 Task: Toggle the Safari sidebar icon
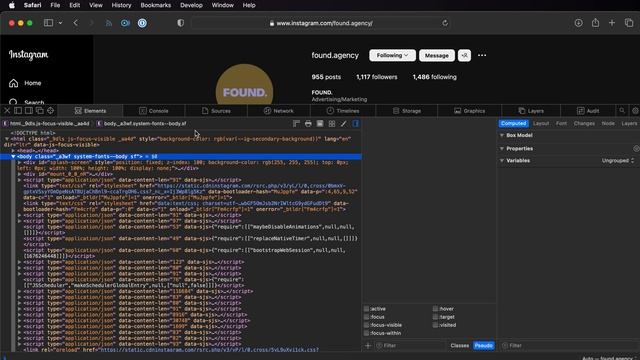pos(48,23)
